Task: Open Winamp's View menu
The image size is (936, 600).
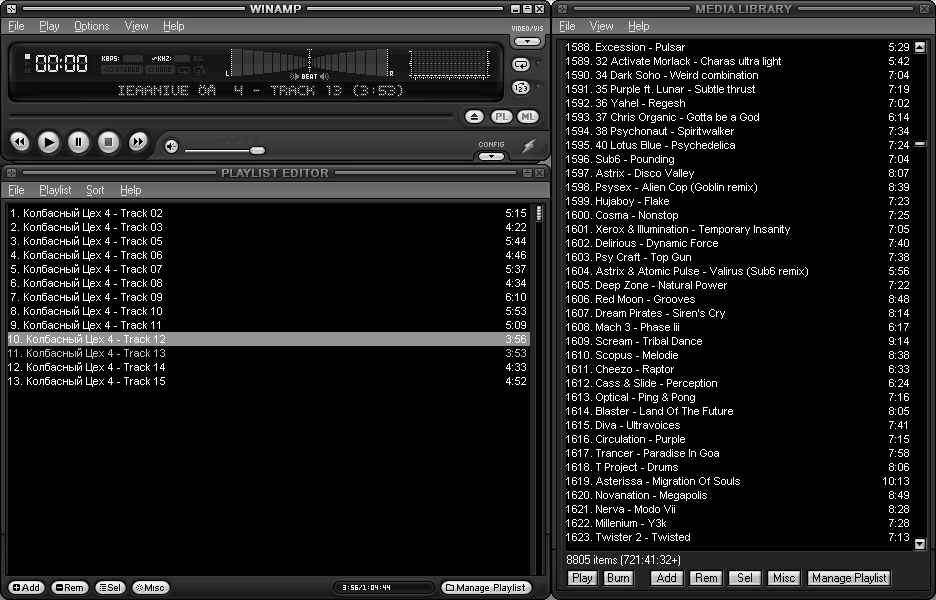Action: click(136, 26)
